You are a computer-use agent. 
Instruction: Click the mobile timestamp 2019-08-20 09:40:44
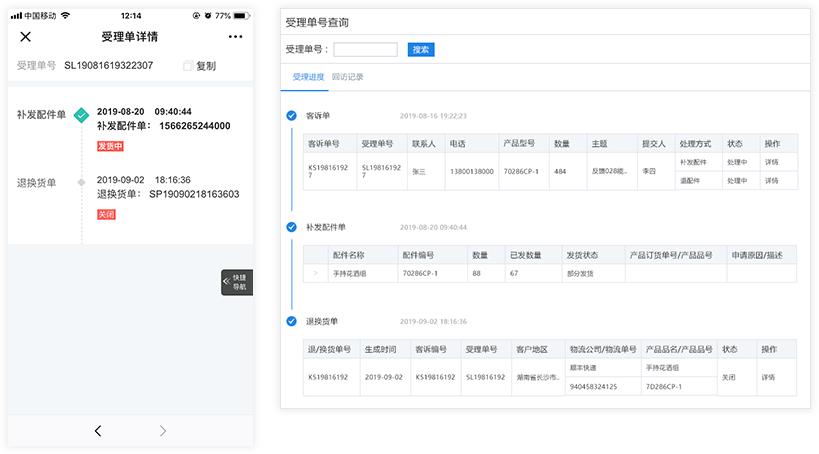click(144, 112)
